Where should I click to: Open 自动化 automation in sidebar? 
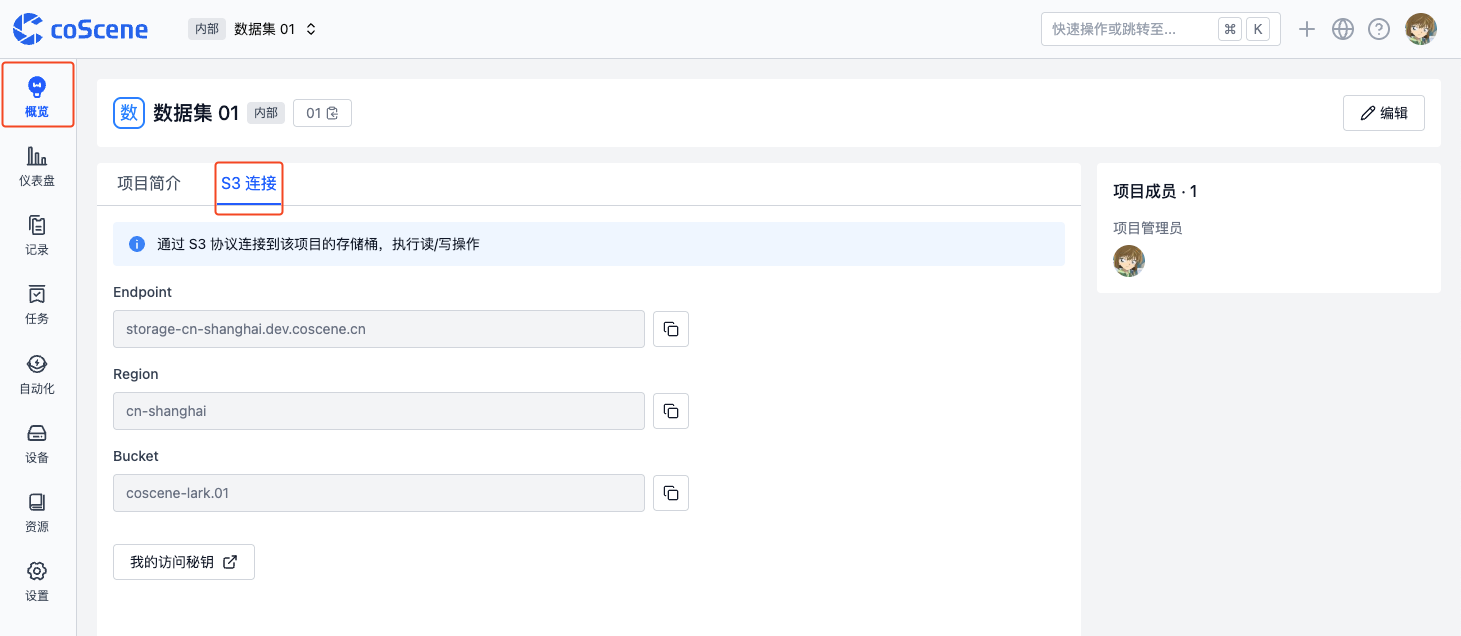tap(37, 373)
